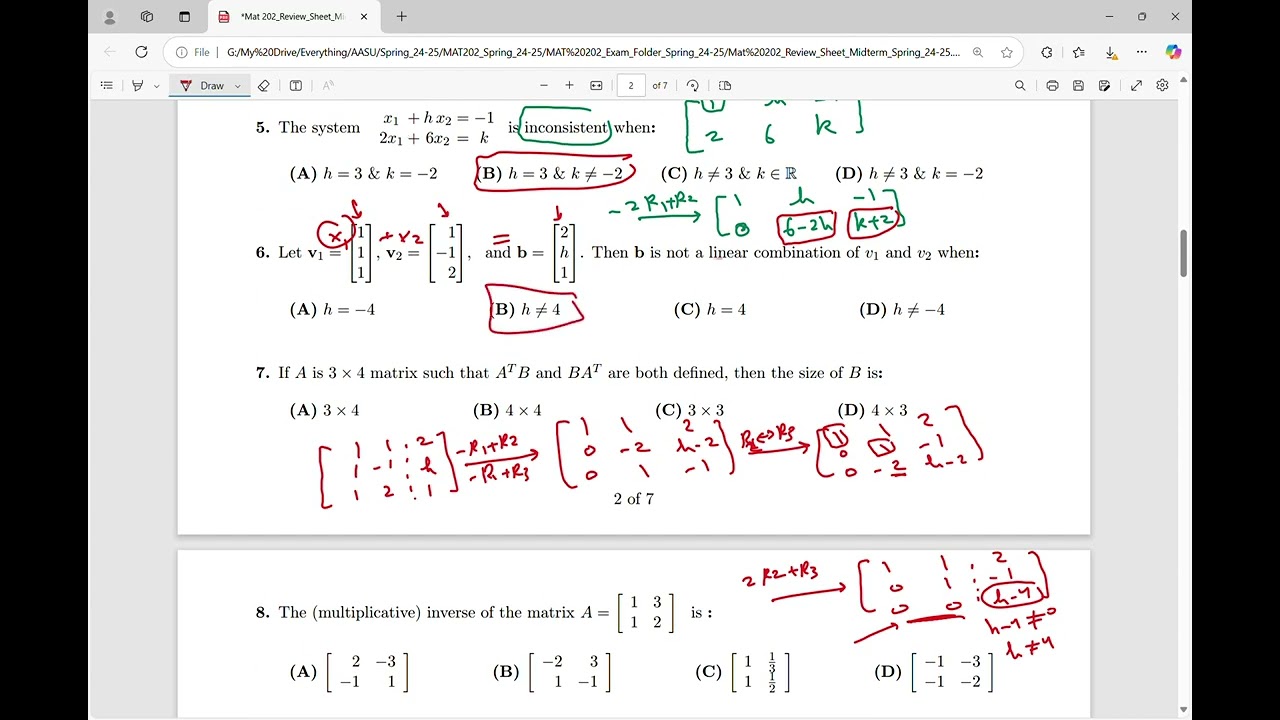Zoom in with the PDF plus button
This screenshot has width=1280, height=720.
click(570, 86)
